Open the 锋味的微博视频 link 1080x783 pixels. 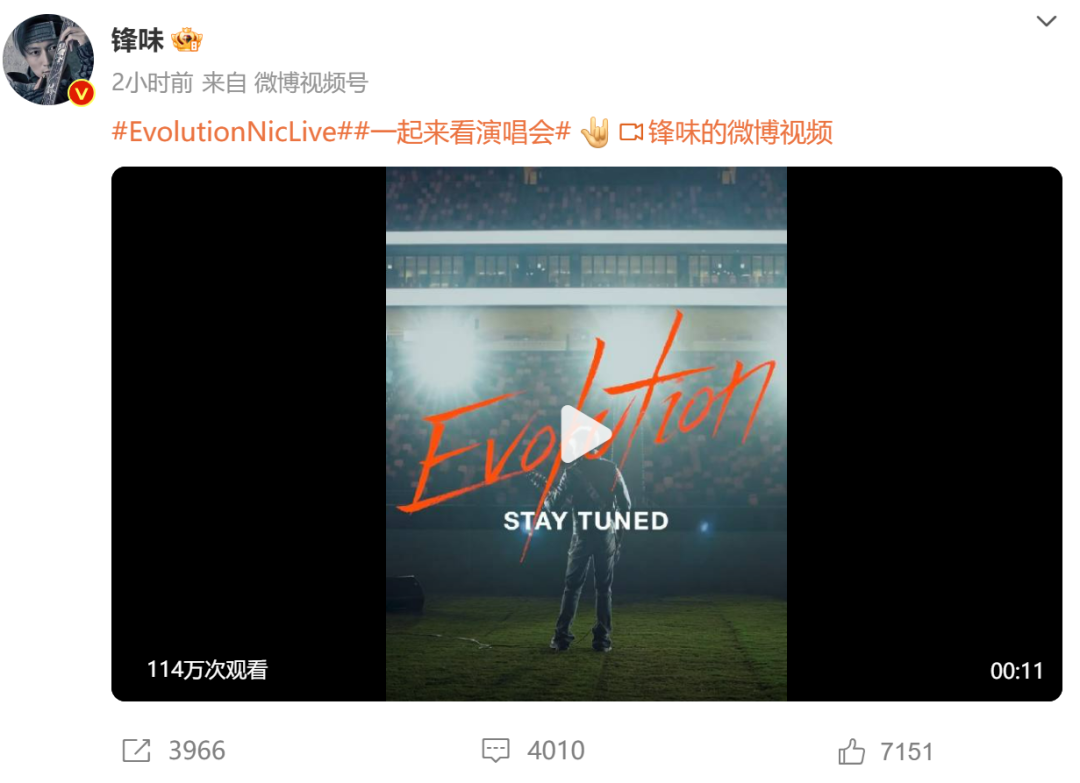[x=740, y=132]
